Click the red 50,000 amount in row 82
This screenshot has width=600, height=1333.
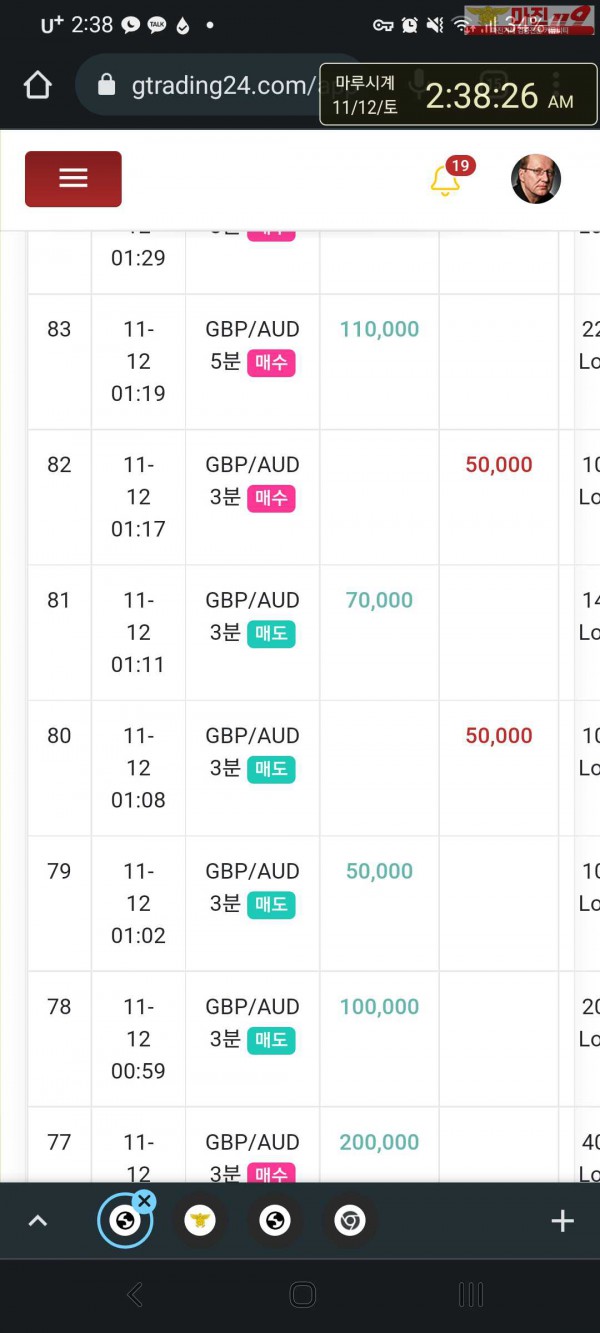(499, 464)
